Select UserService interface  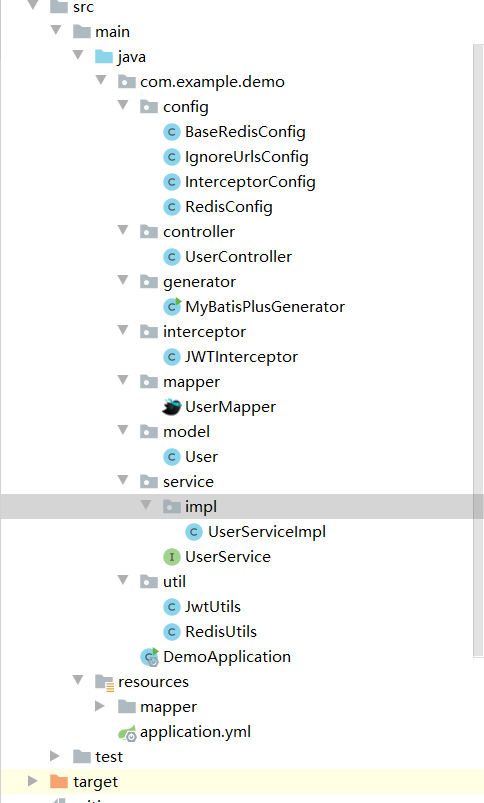228,557
